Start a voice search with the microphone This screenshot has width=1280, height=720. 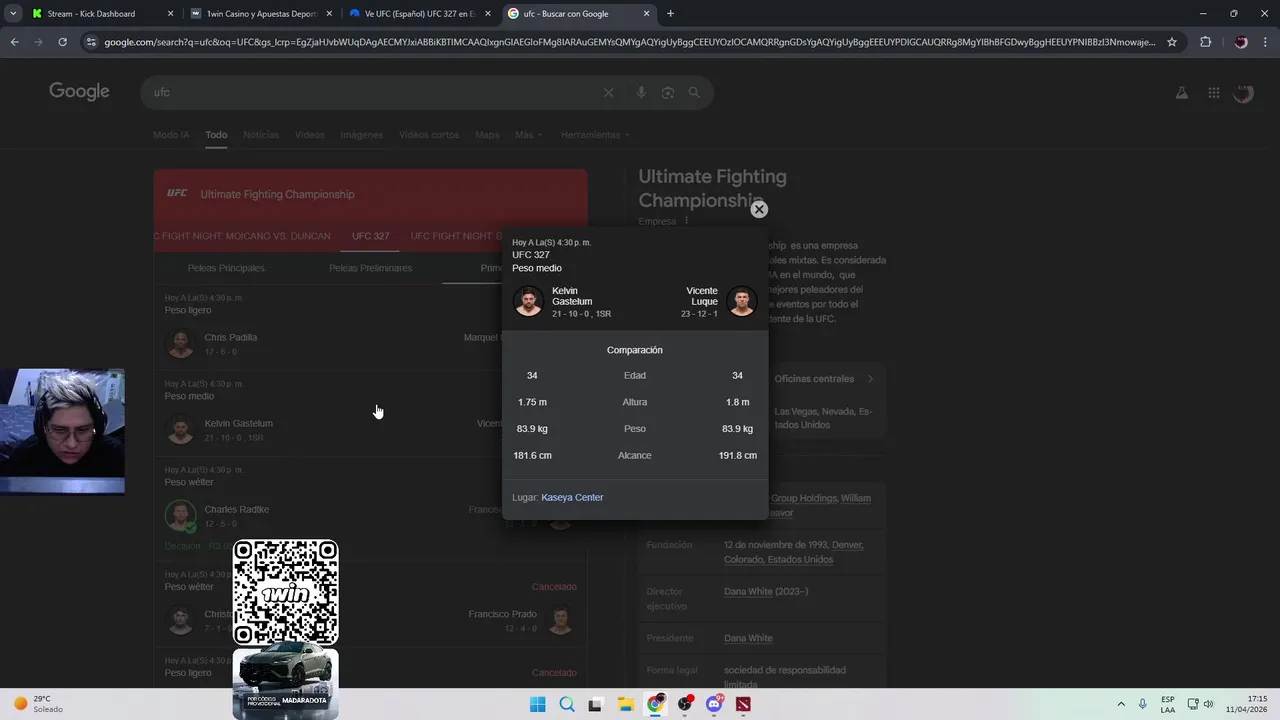coord(641,92)
